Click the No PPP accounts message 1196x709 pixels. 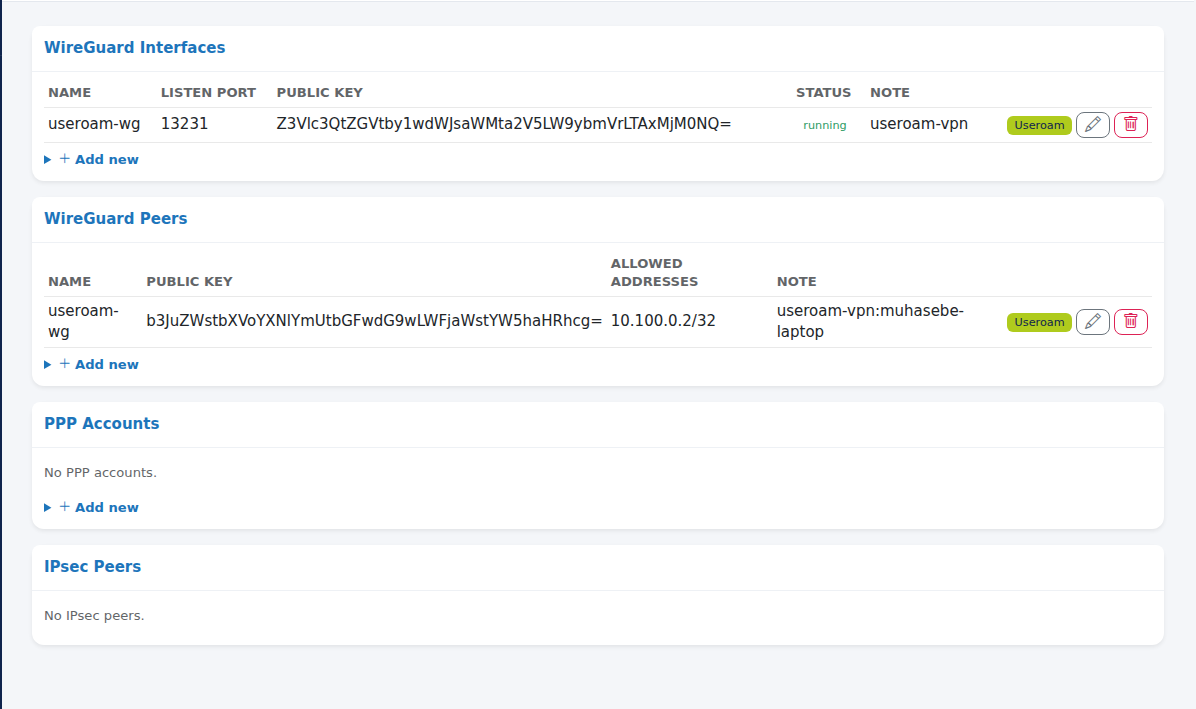100,473
